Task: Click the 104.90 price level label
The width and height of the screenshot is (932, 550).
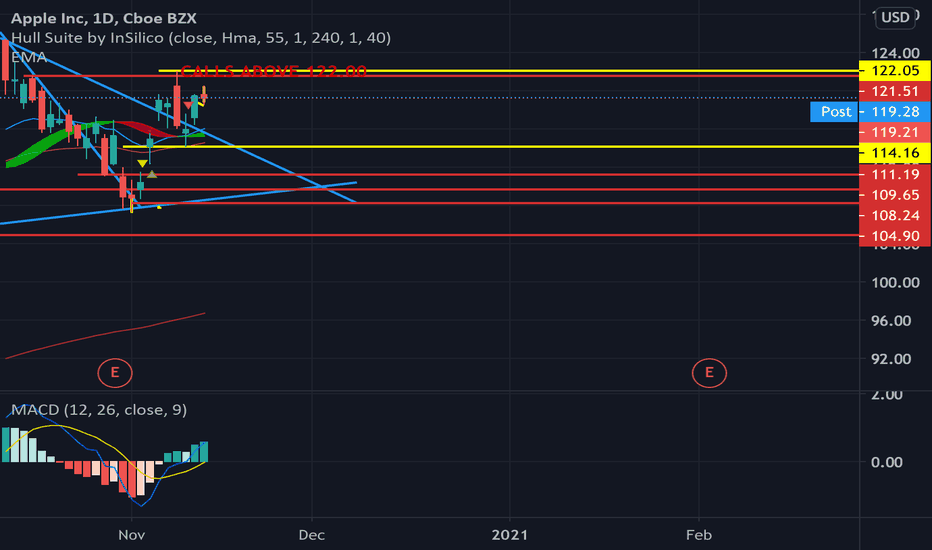Action: (895, 236)
